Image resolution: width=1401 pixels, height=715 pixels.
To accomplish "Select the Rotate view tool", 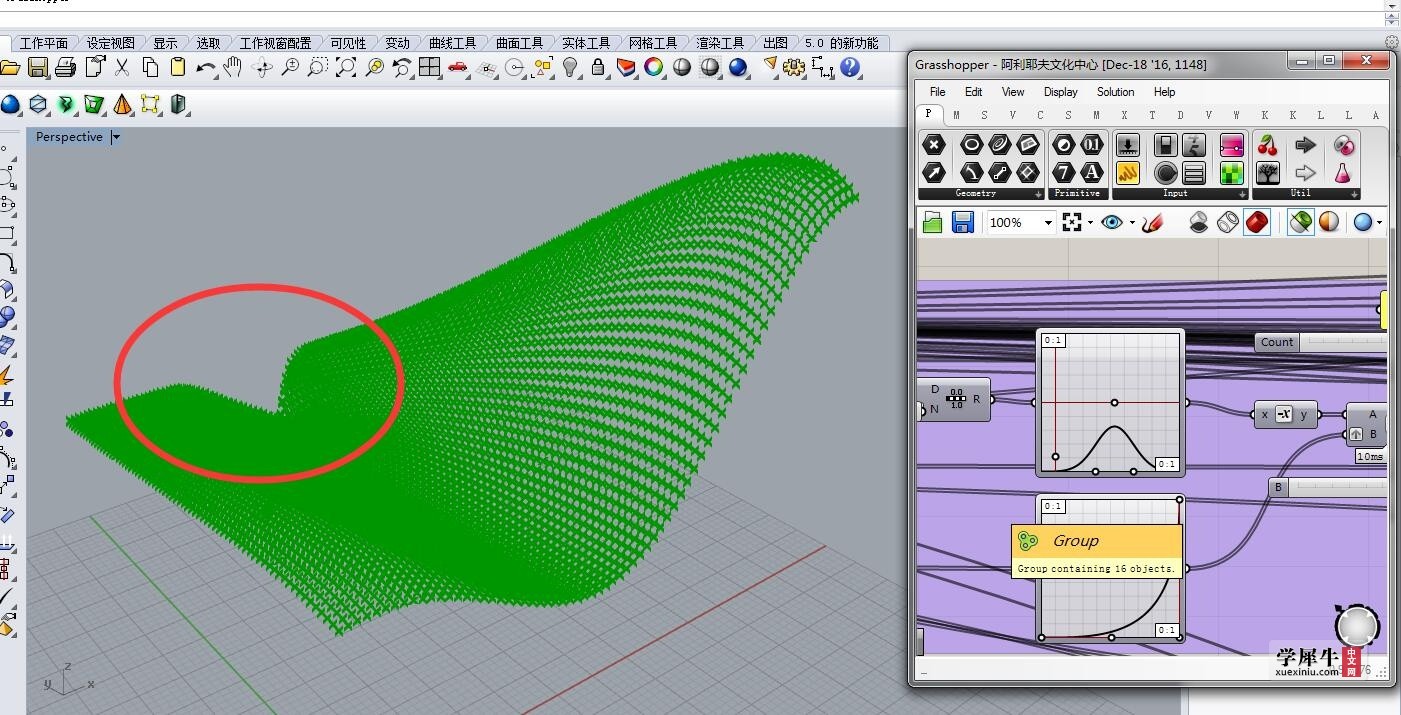I will (x=262, y=67).
